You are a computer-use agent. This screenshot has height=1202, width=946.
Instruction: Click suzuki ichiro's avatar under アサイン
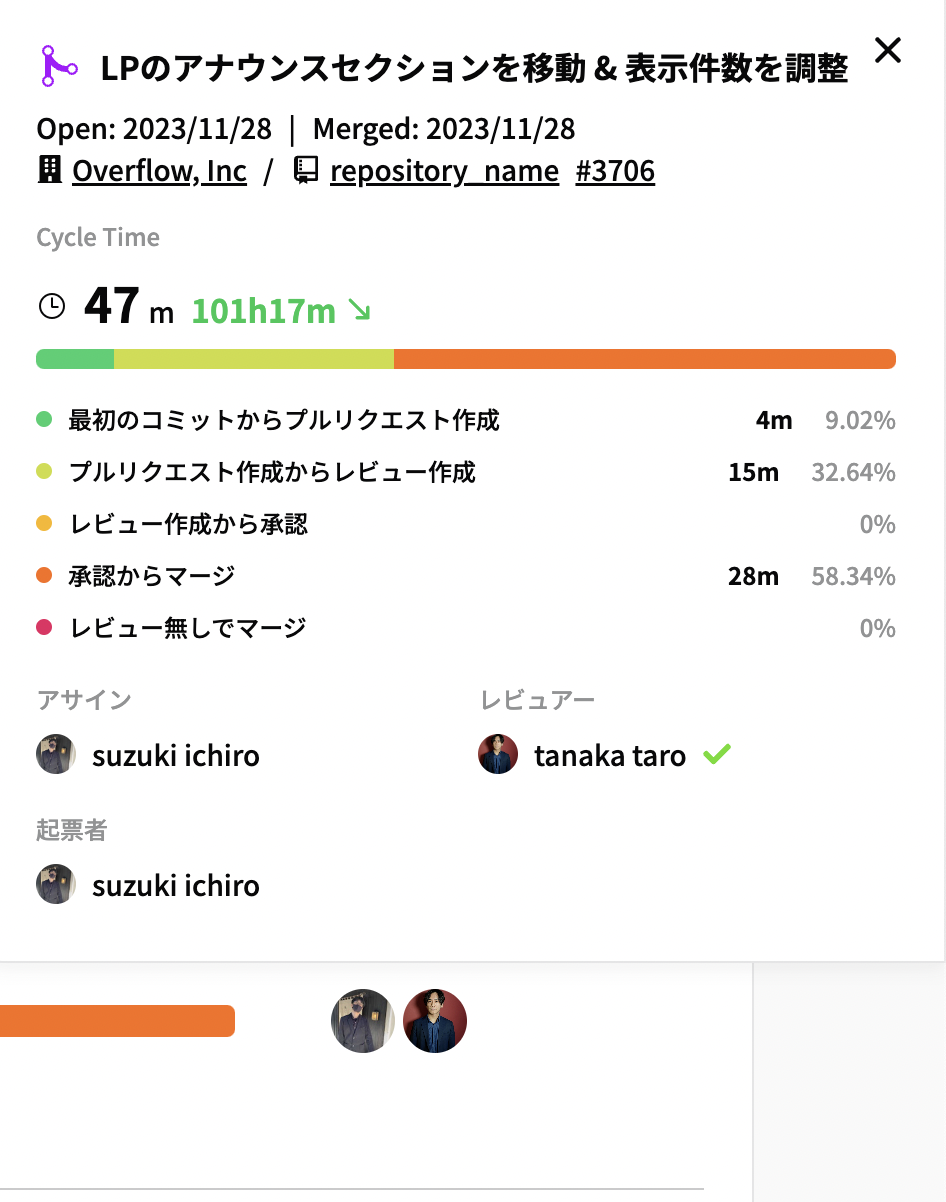click(56, 754)
